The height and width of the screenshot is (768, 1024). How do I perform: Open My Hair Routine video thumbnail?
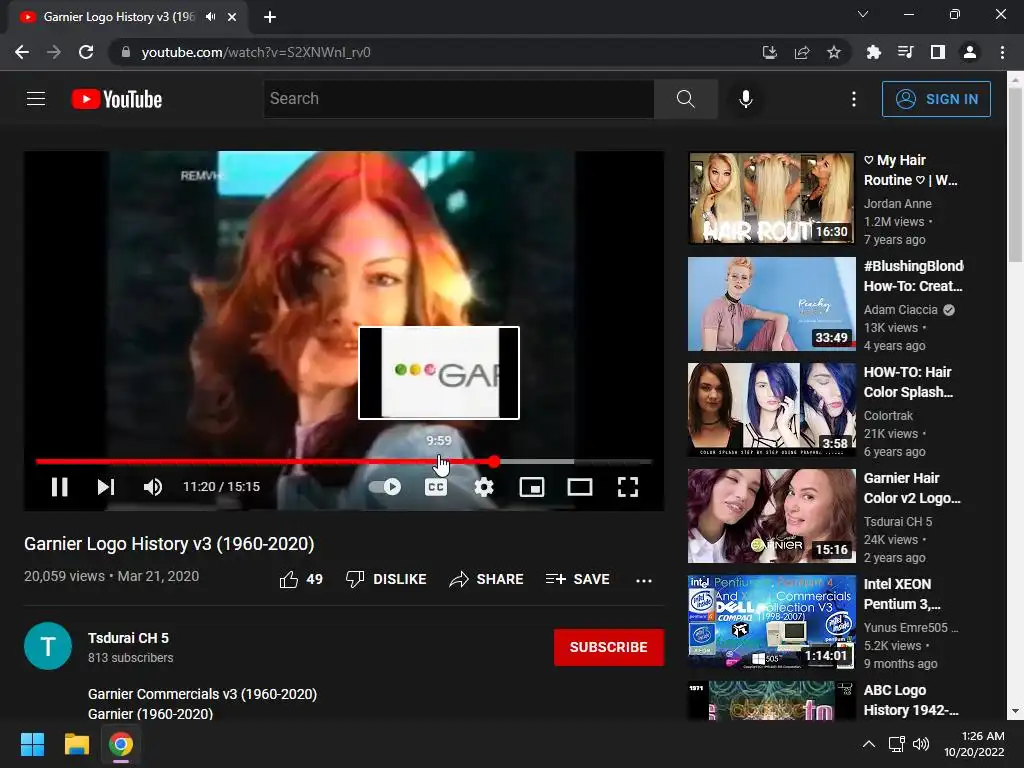click(x=771, y=198)
